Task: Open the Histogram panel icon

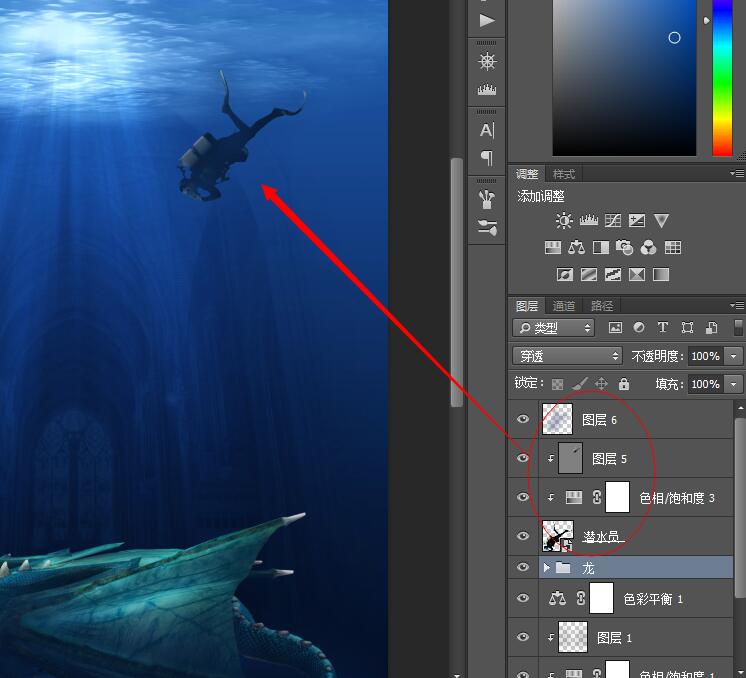Action: pos(487,89)
